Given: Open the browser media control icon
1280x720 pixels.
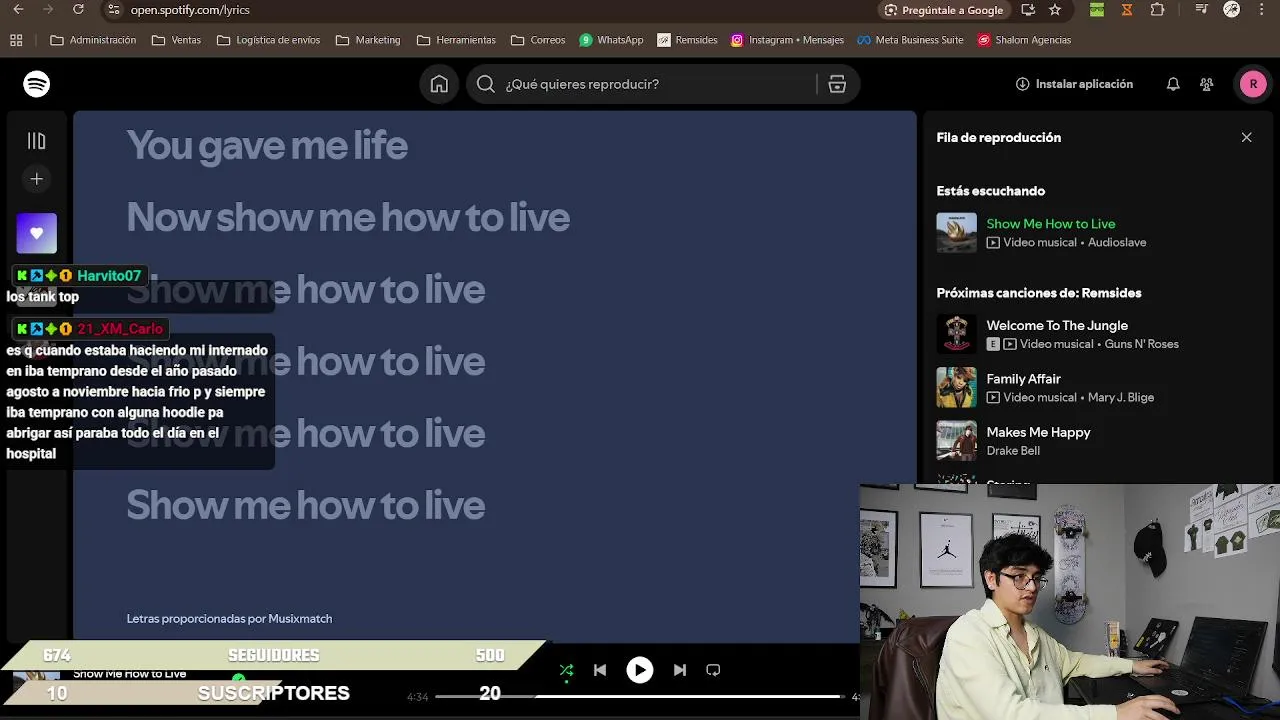Looking at the screenshot, I should pyautogui.click(x=1202, y=10).
